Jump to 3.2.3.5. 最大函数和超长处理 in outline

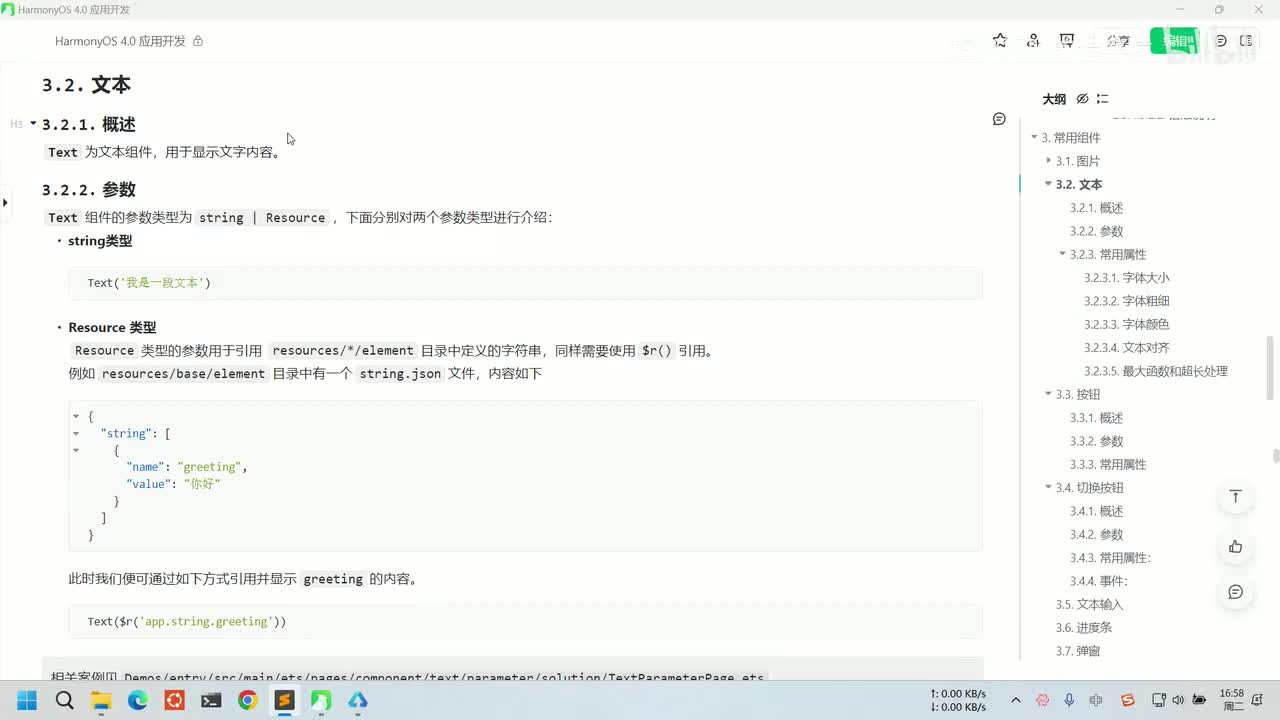tap(1156, 371)
